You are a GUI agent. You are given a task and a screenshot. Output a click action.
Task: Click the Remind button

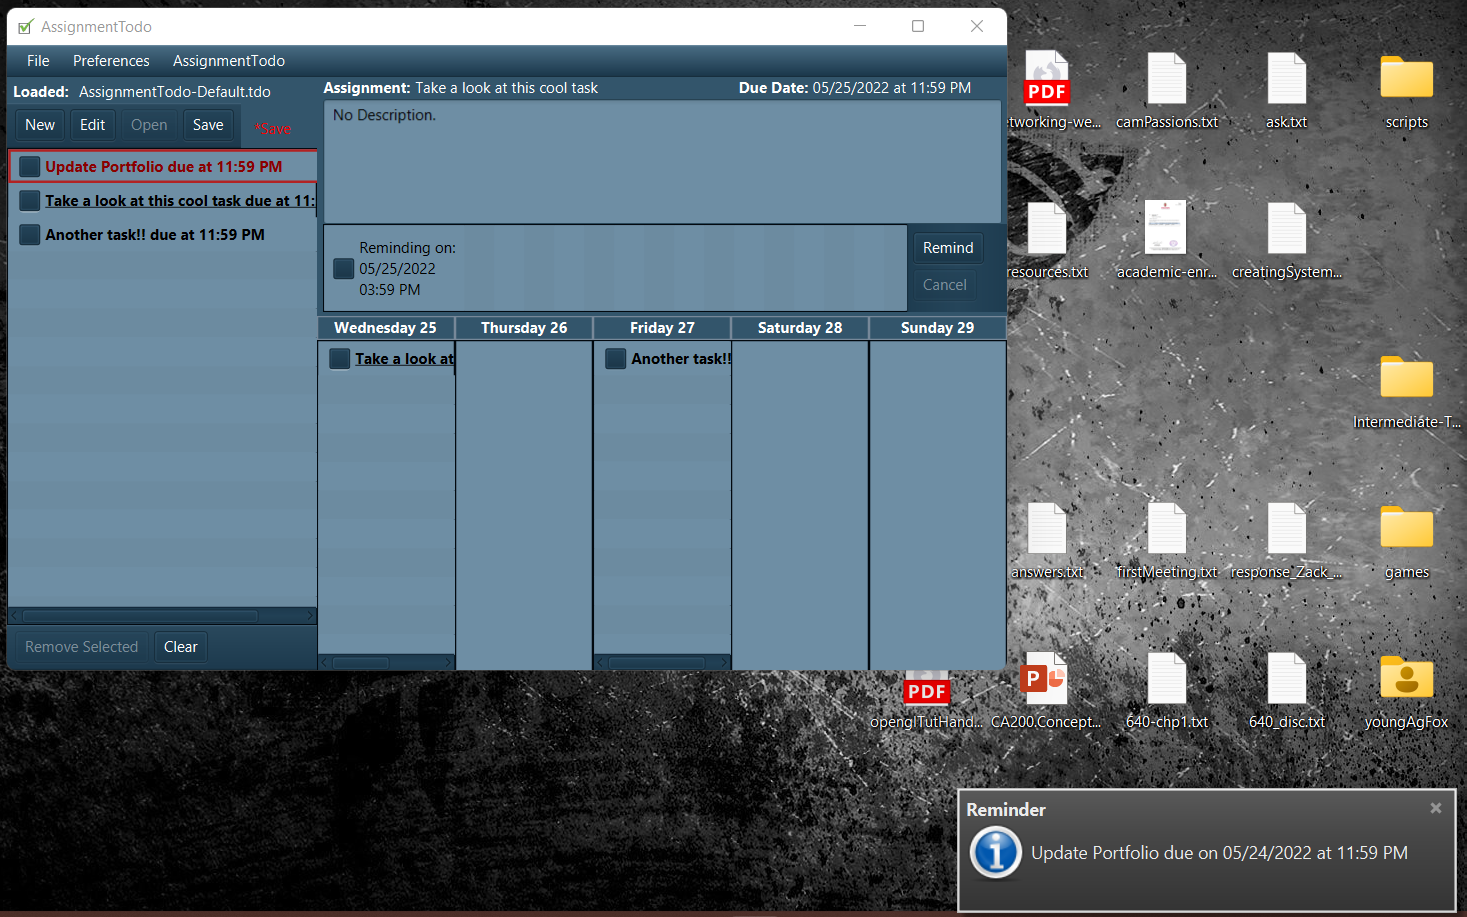tap(948, 248)
